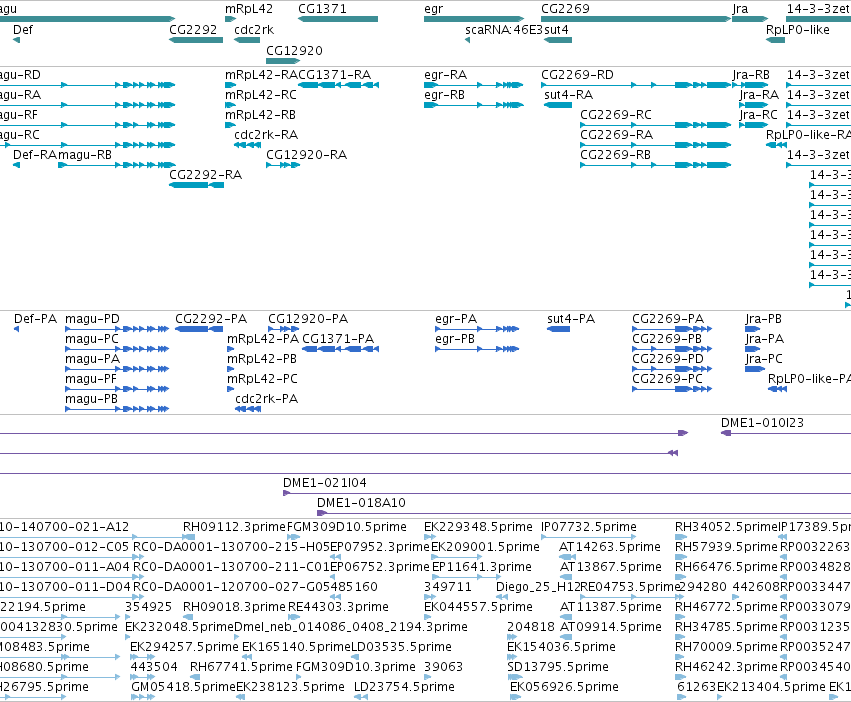
Task: Click the magu-PF protein label
Action: 91,379
